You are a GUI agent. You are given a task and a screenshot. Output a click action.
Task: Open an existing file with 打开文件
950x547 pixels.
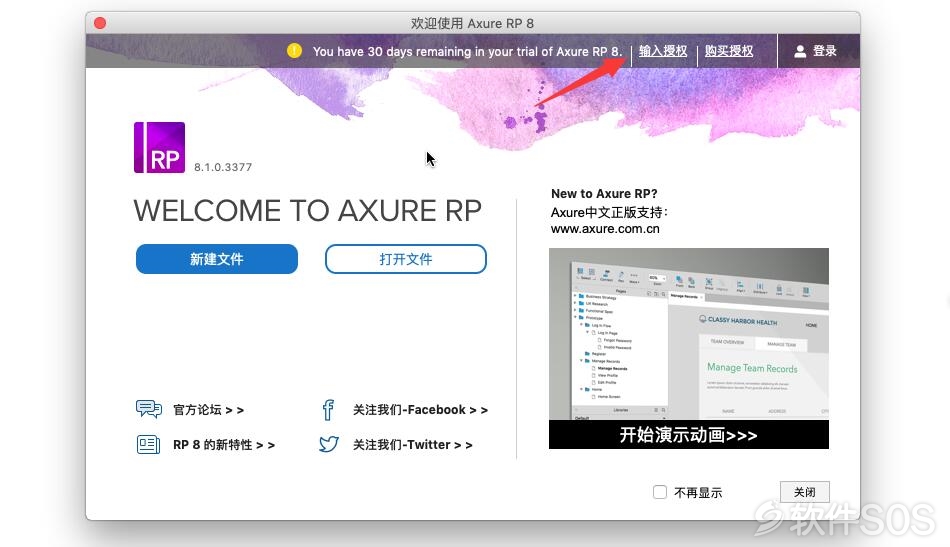tap(406, 259)
